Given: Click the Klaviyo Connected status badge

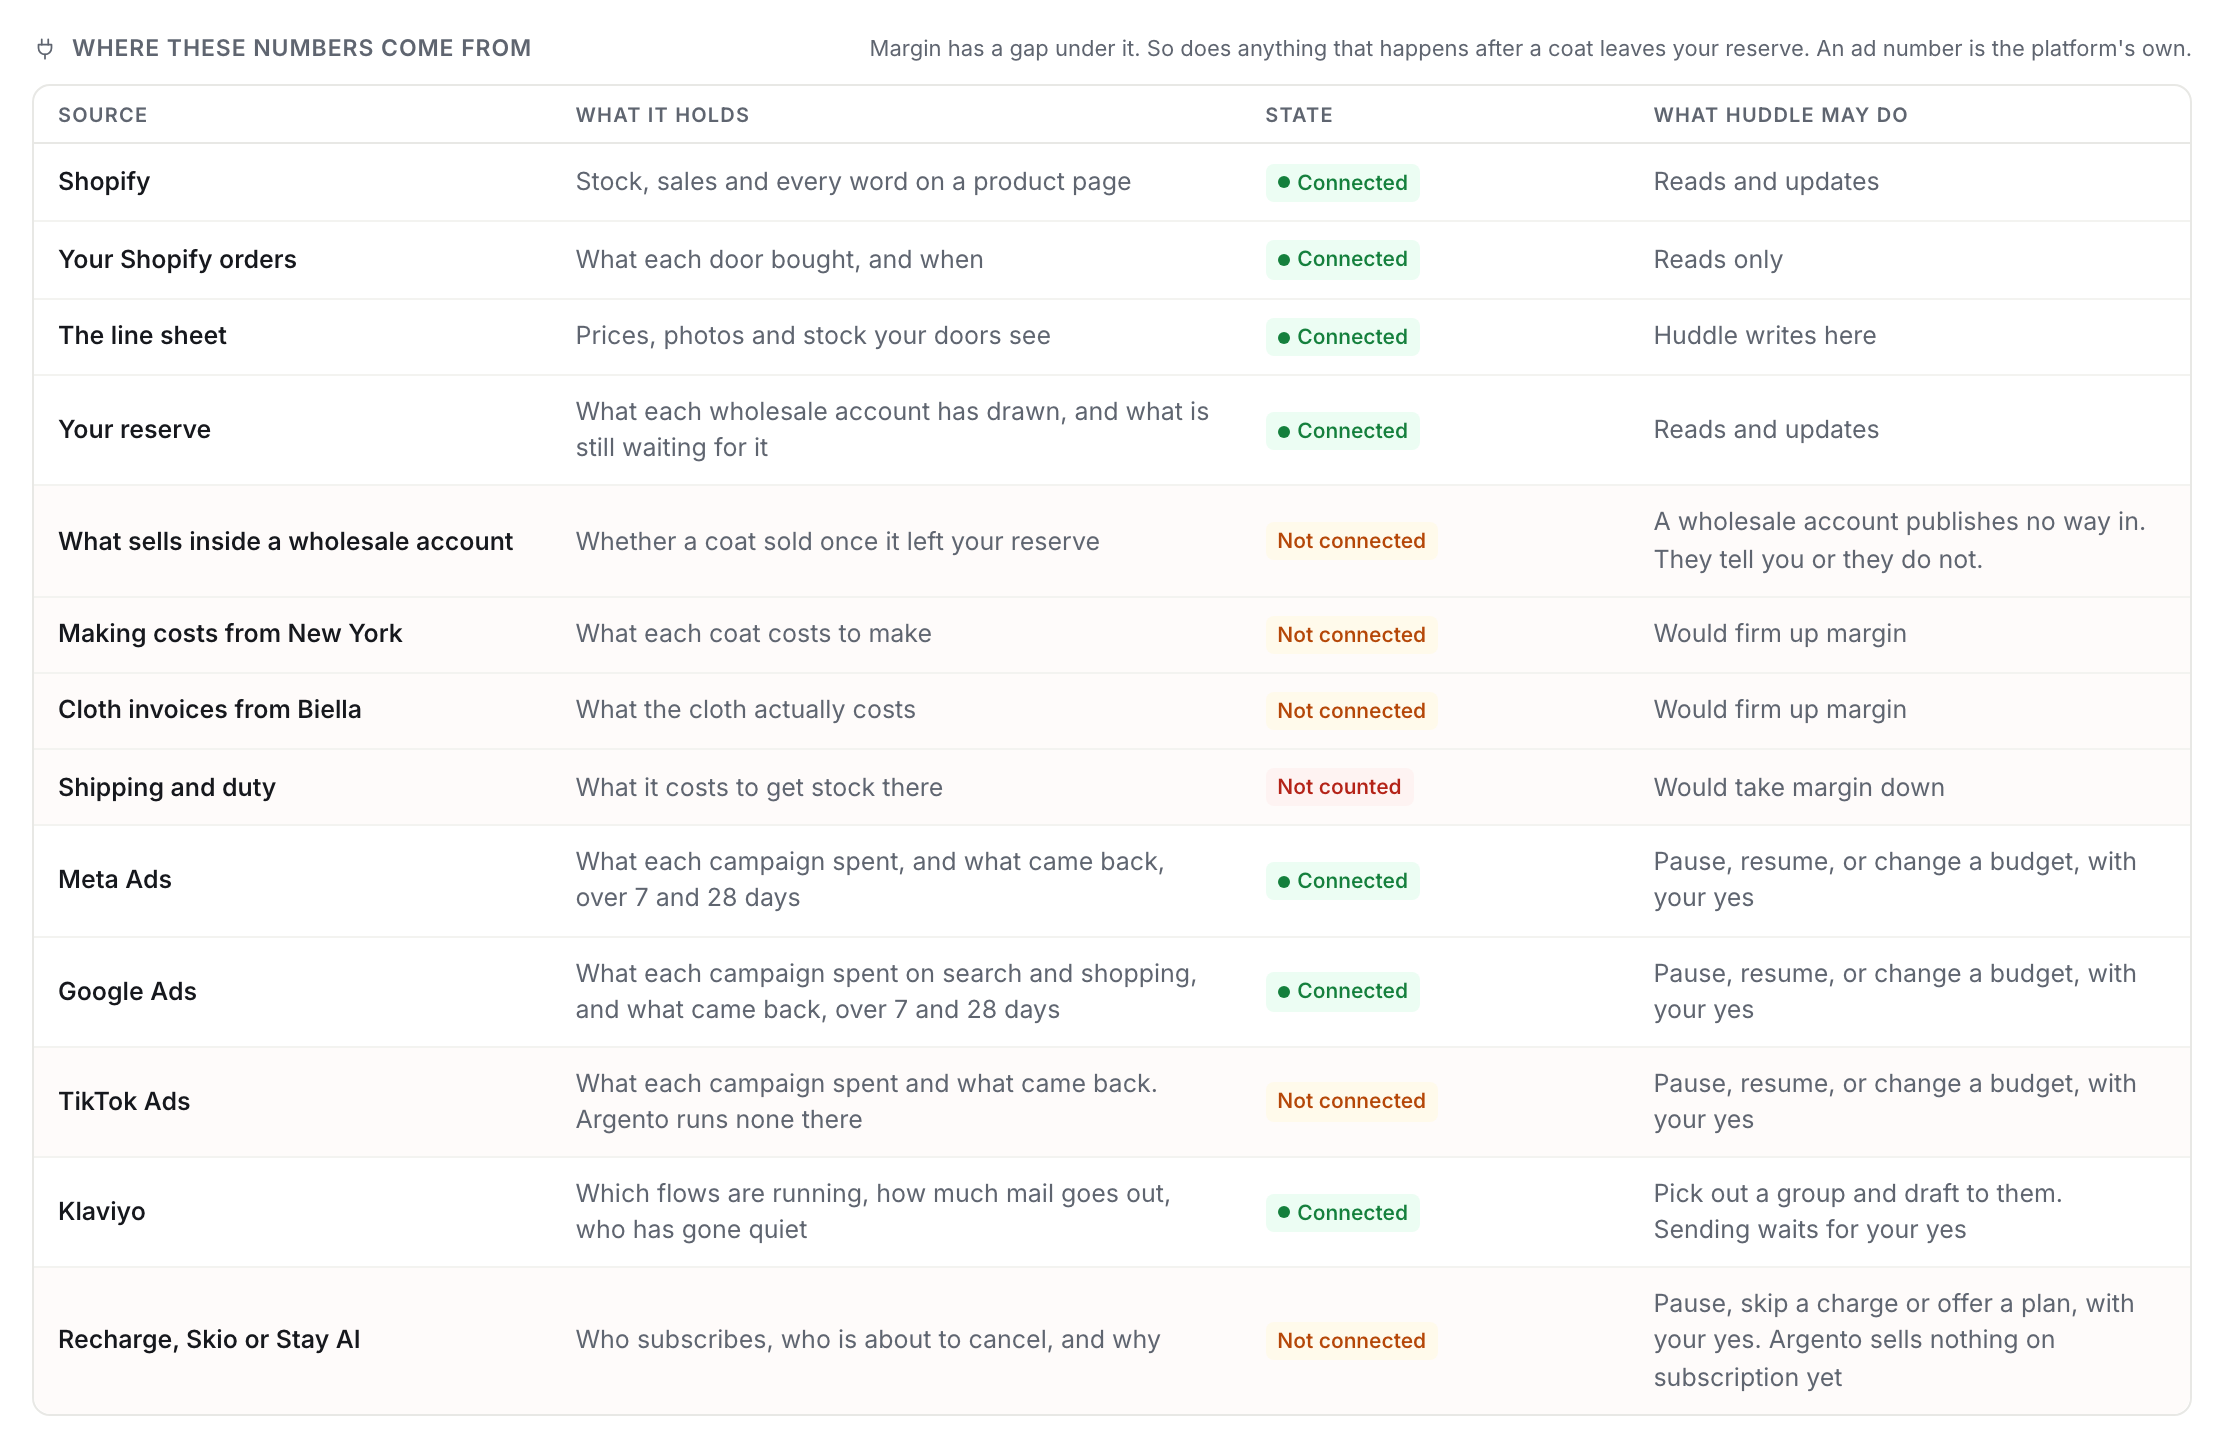Looking at the screenshot, I should pos(1342,1213).
